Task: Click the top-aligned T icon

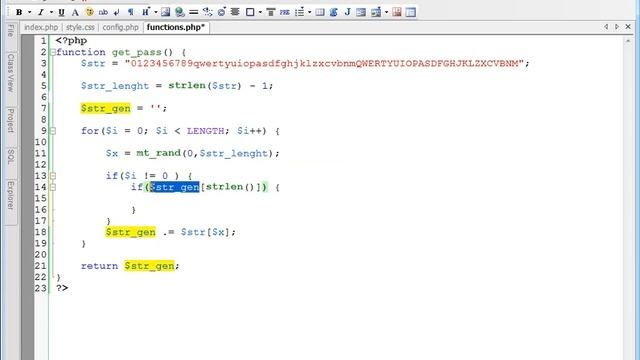Action: 270,12
